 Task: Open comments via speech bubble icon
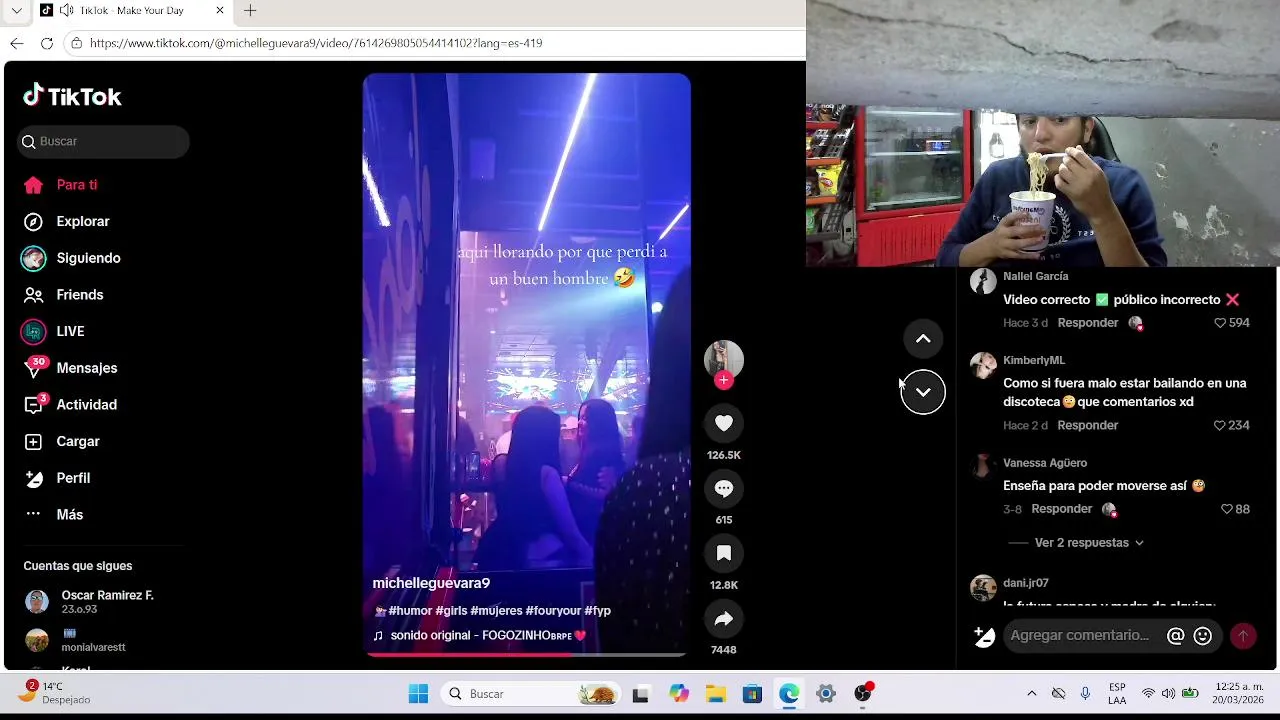[x=724, y=489]
